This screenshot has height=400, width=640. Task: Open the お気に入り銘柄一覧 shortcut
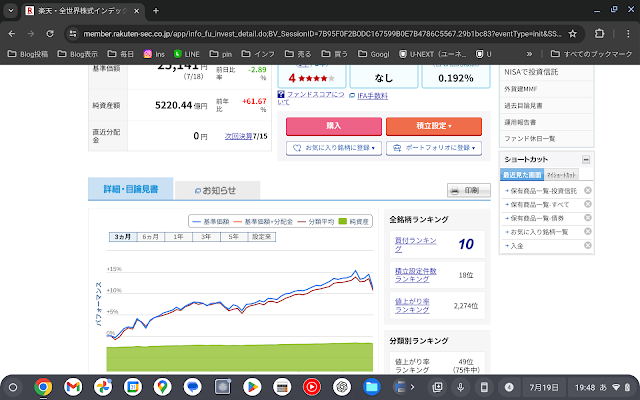click(x=539, y=232)
